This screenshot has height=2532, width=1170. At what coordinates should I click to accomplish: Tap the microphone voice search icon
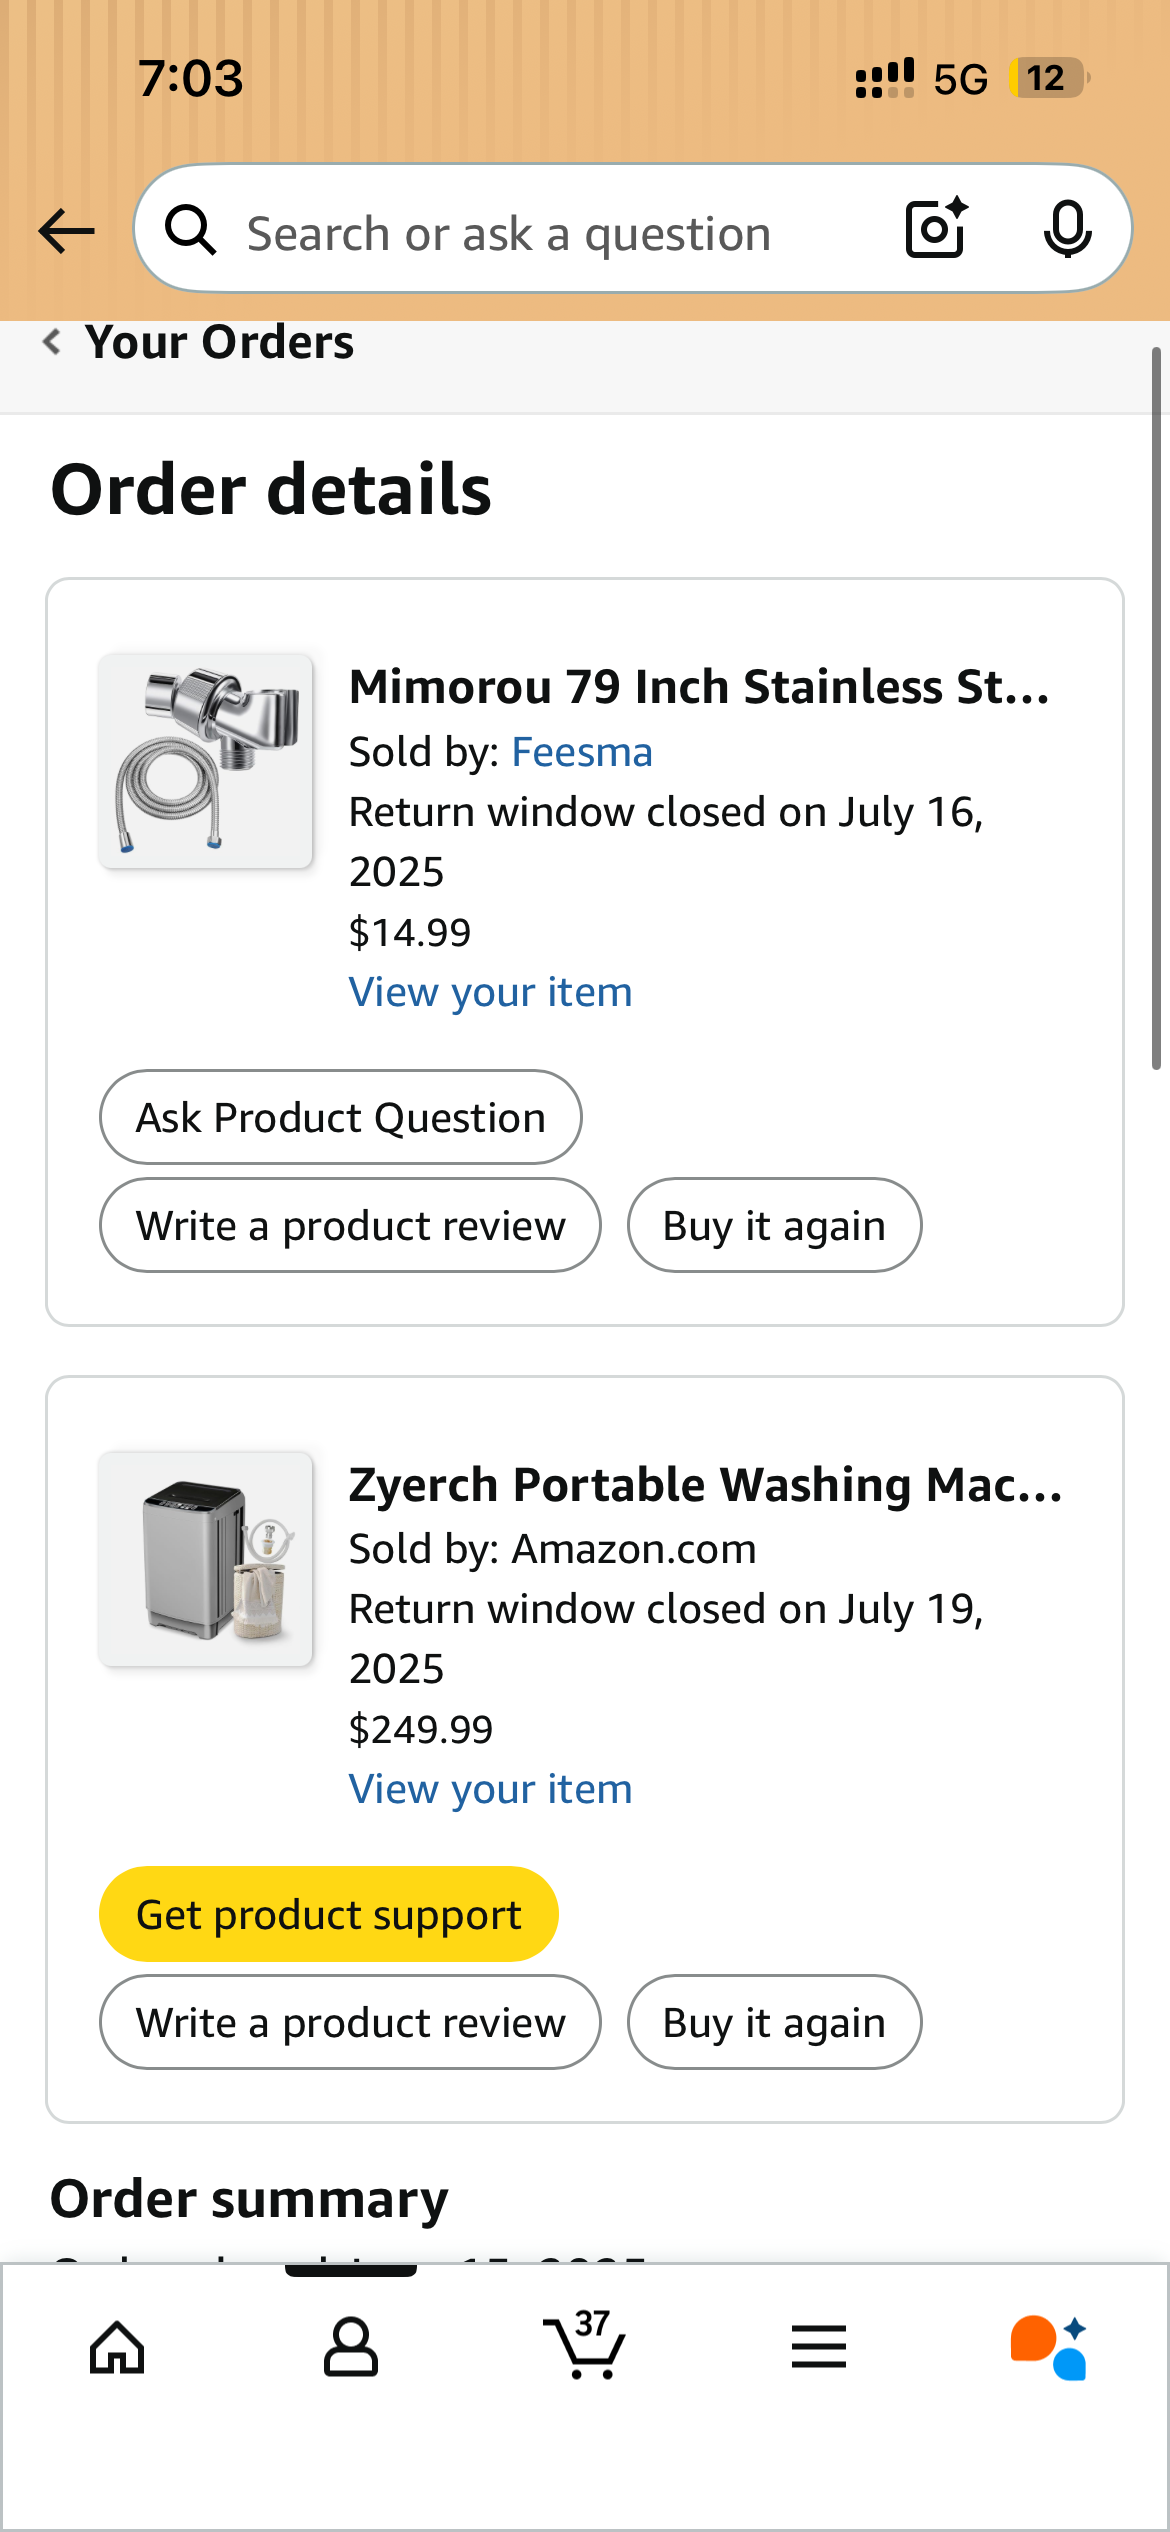(1067, 229)
